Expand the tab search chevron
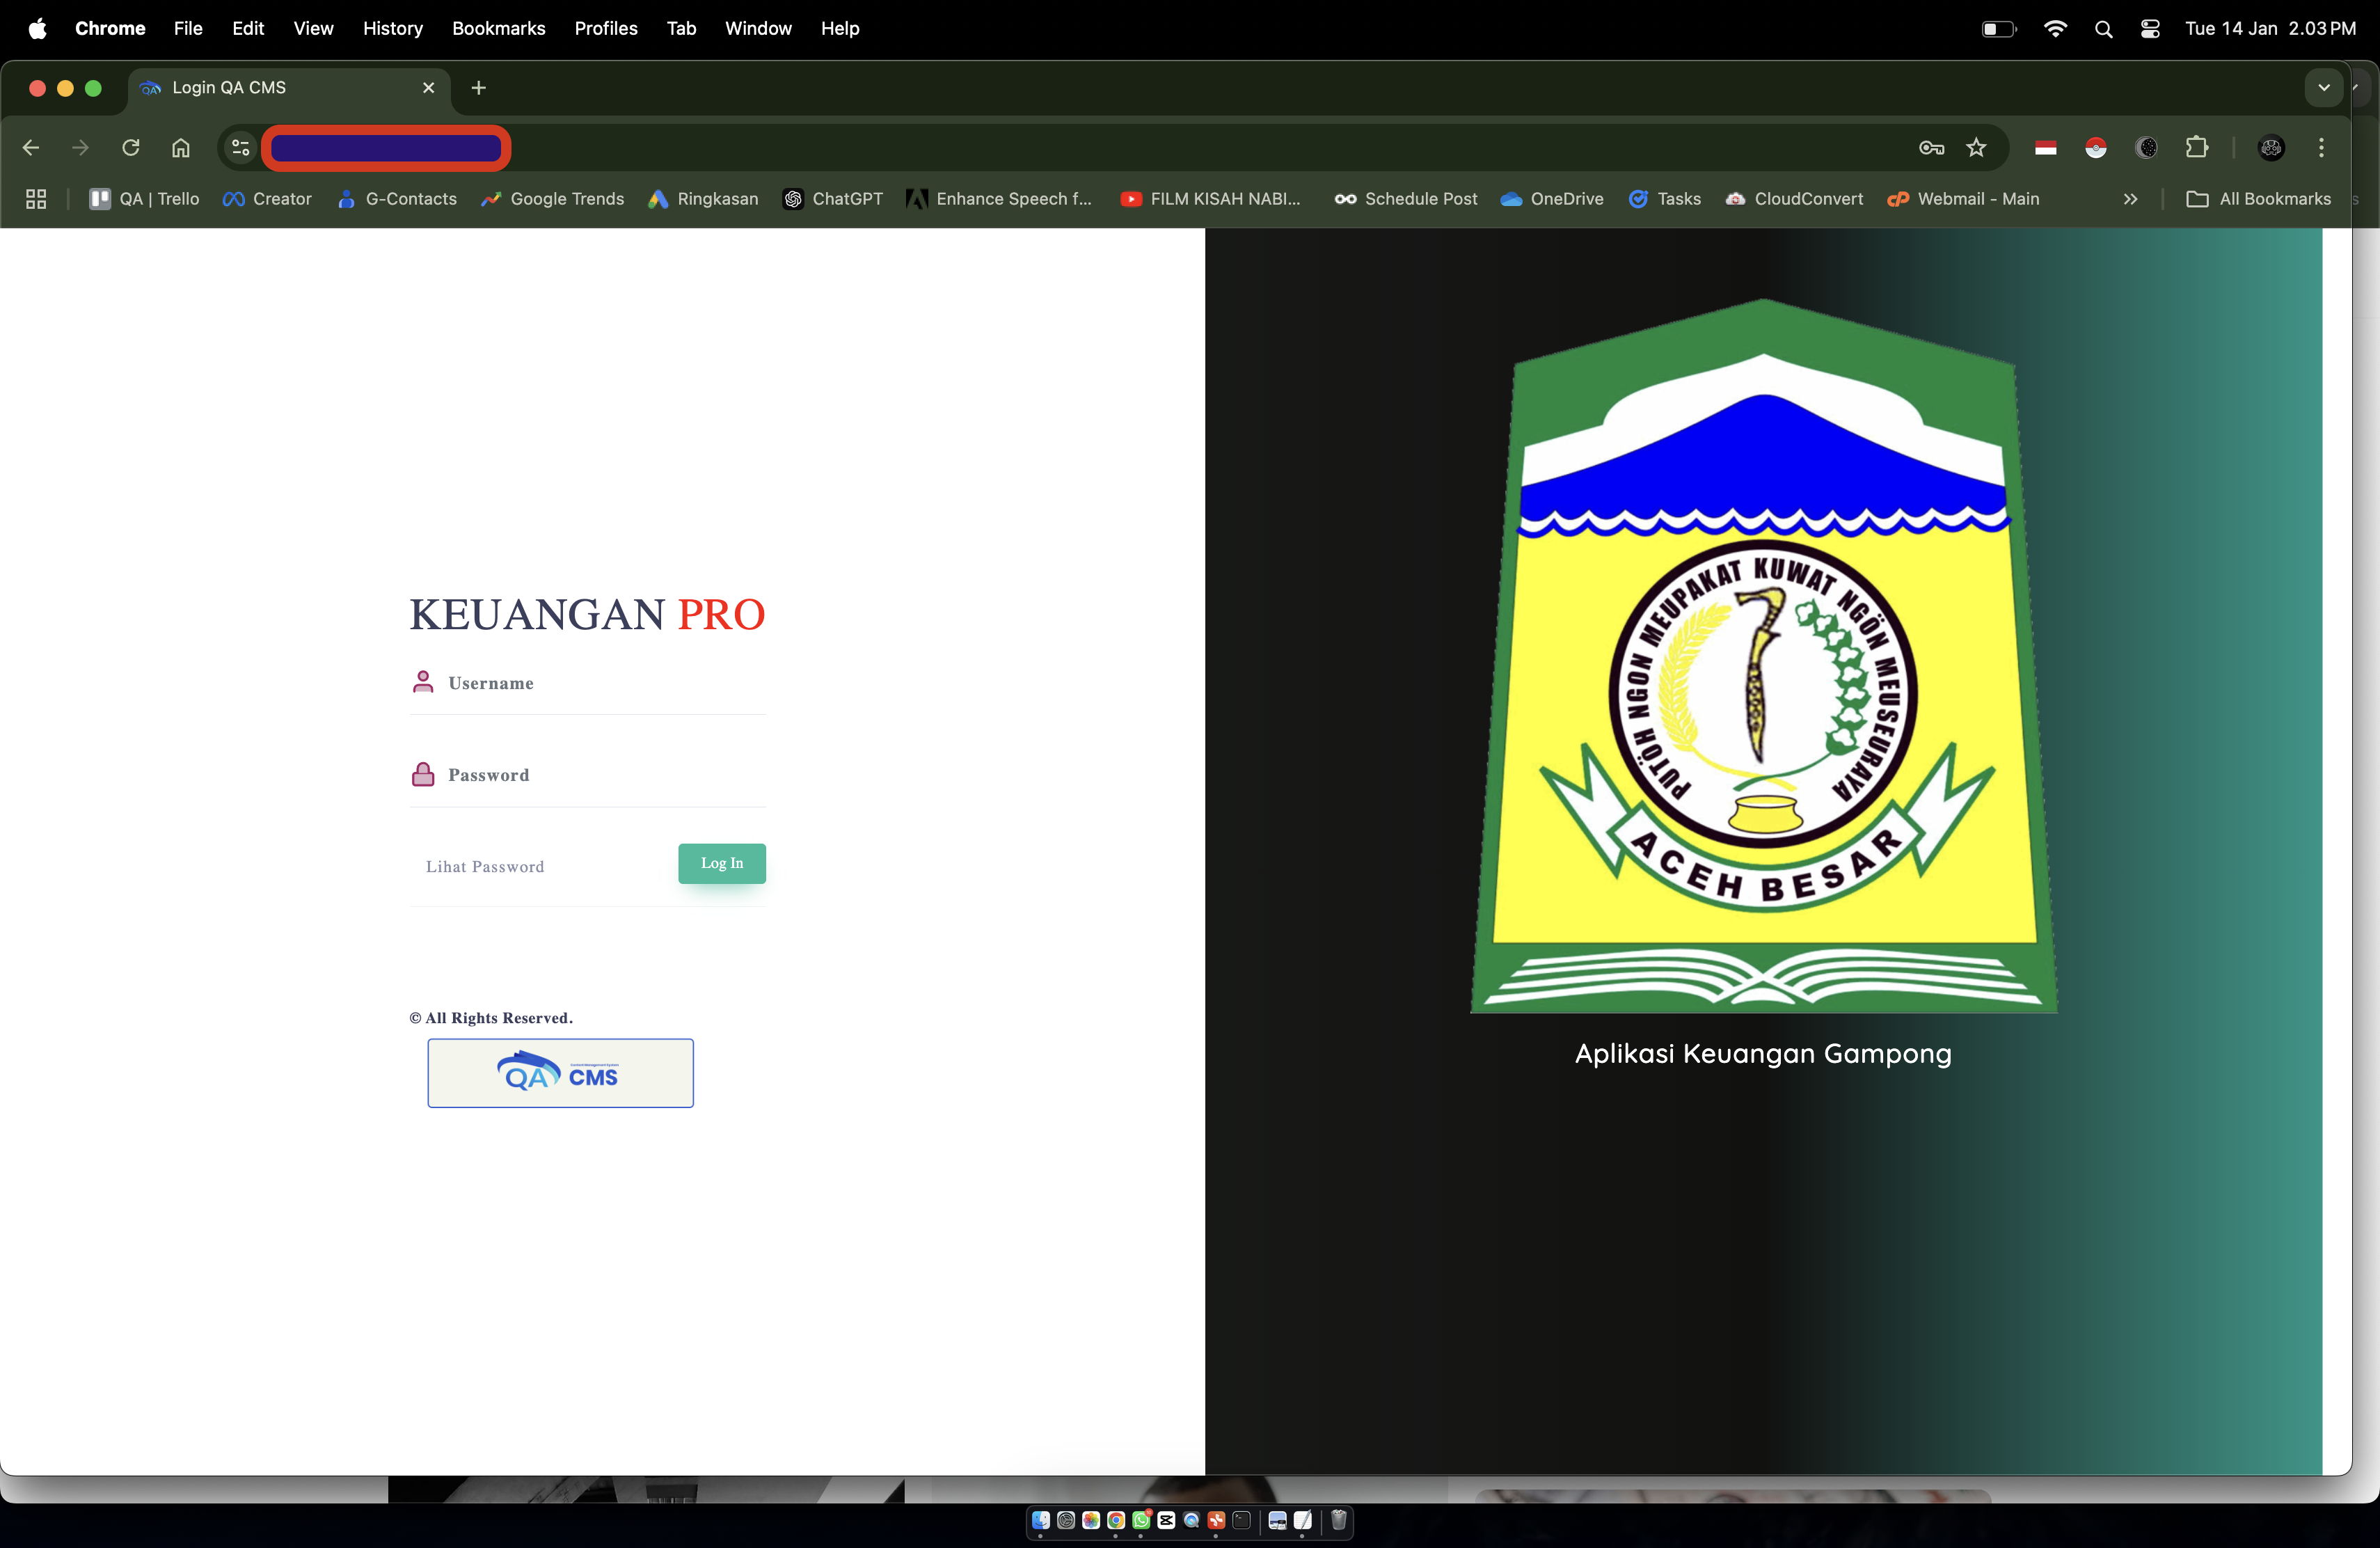Image resolution: width=2380 pixels, height=1548 pixels. pyautogui.click(x=2324, y=87)
